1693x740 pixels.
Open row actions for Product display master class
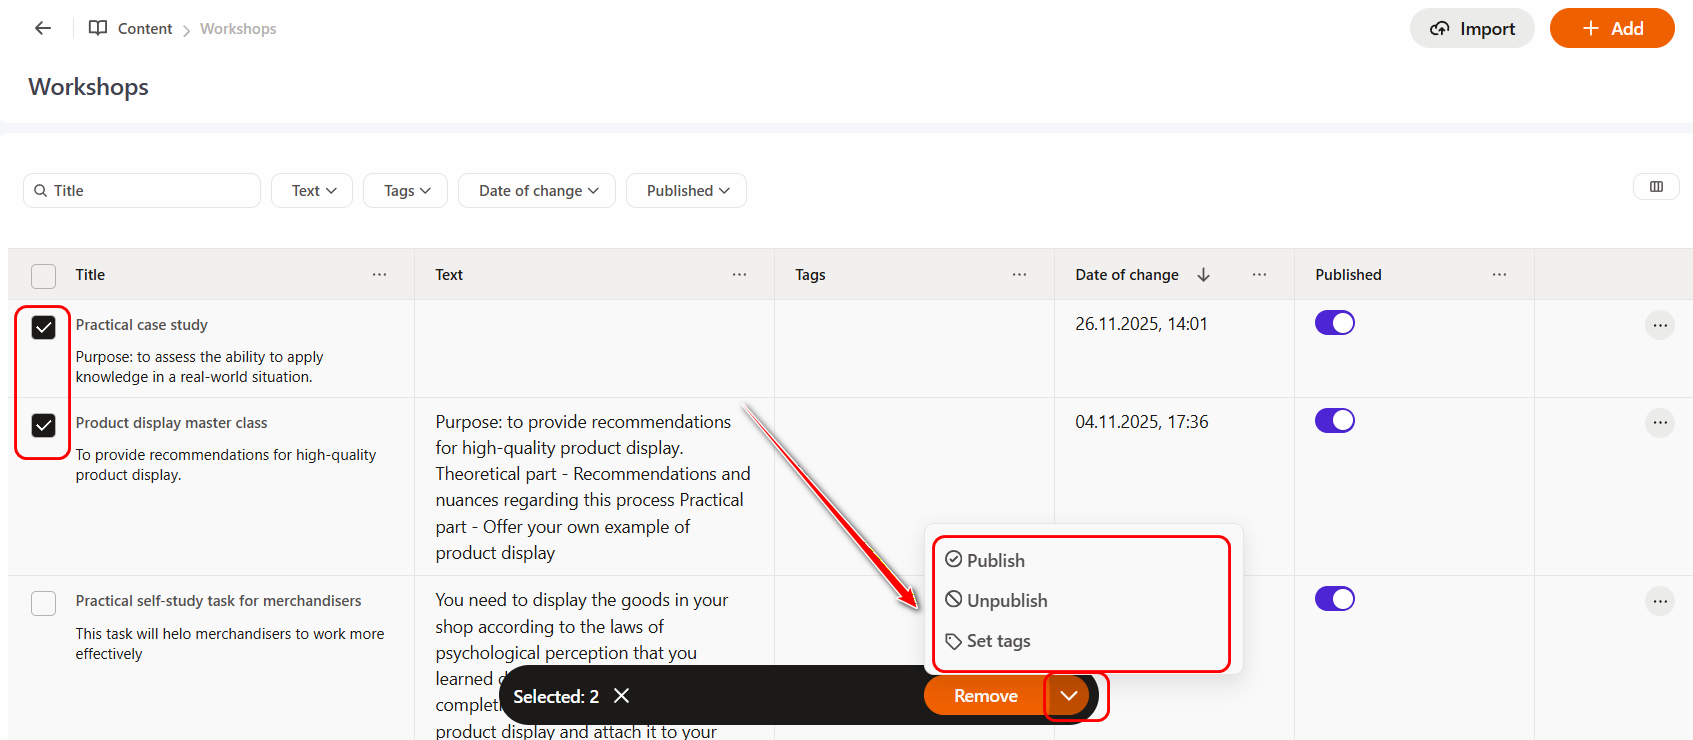coord(1659,423)
